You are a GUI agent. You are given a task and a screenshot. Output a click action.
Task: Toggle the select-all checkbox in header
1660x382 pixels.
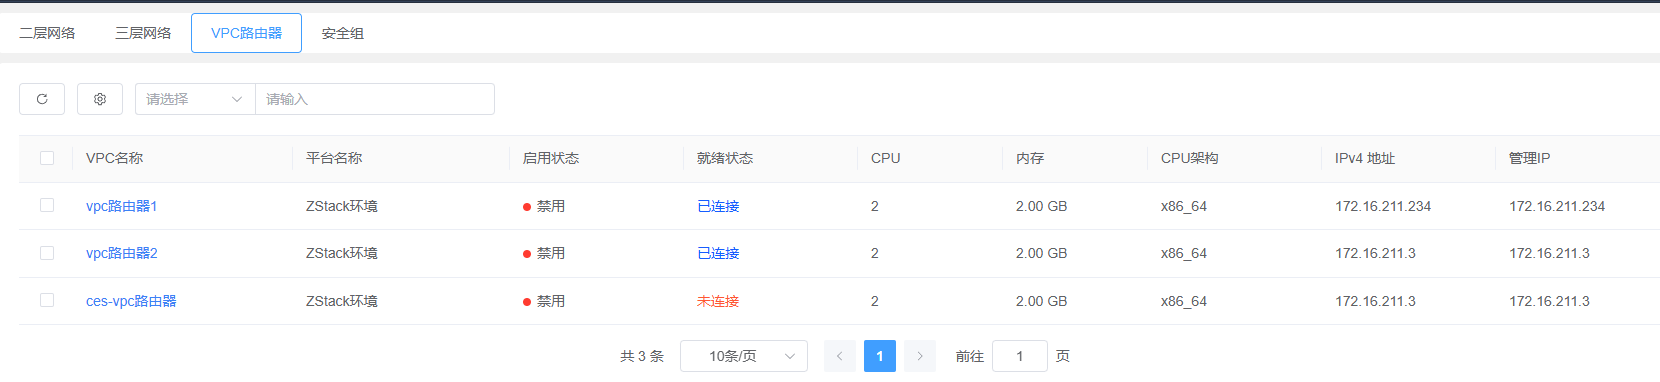point(47,158)
